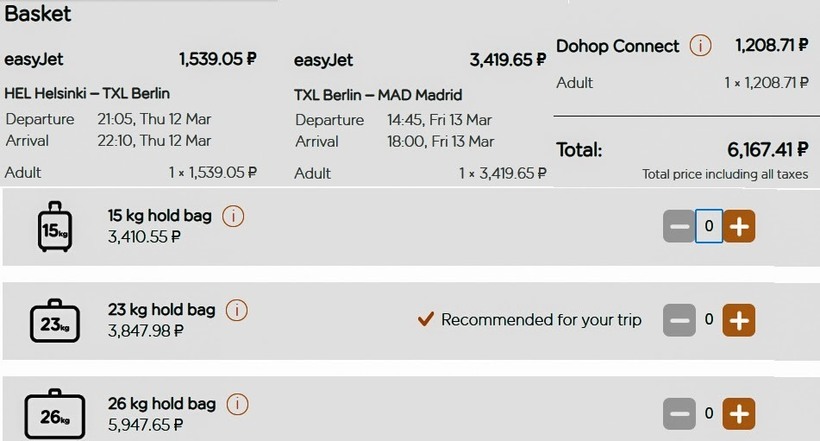This screenshot has width=820, height=441.
Task: Show info for 23 kg hold bag
Action: (236, 310)
